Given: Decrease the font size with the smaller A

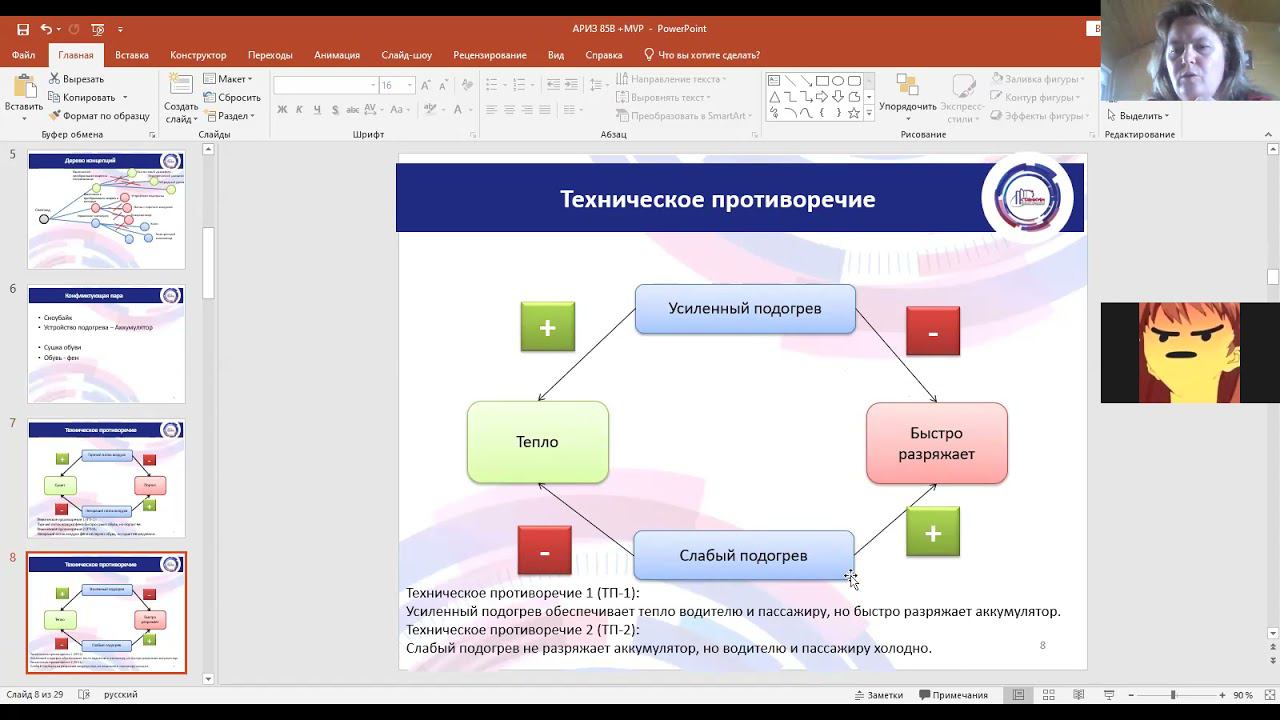Looking at the screenshot, I should tap(441, 85).
